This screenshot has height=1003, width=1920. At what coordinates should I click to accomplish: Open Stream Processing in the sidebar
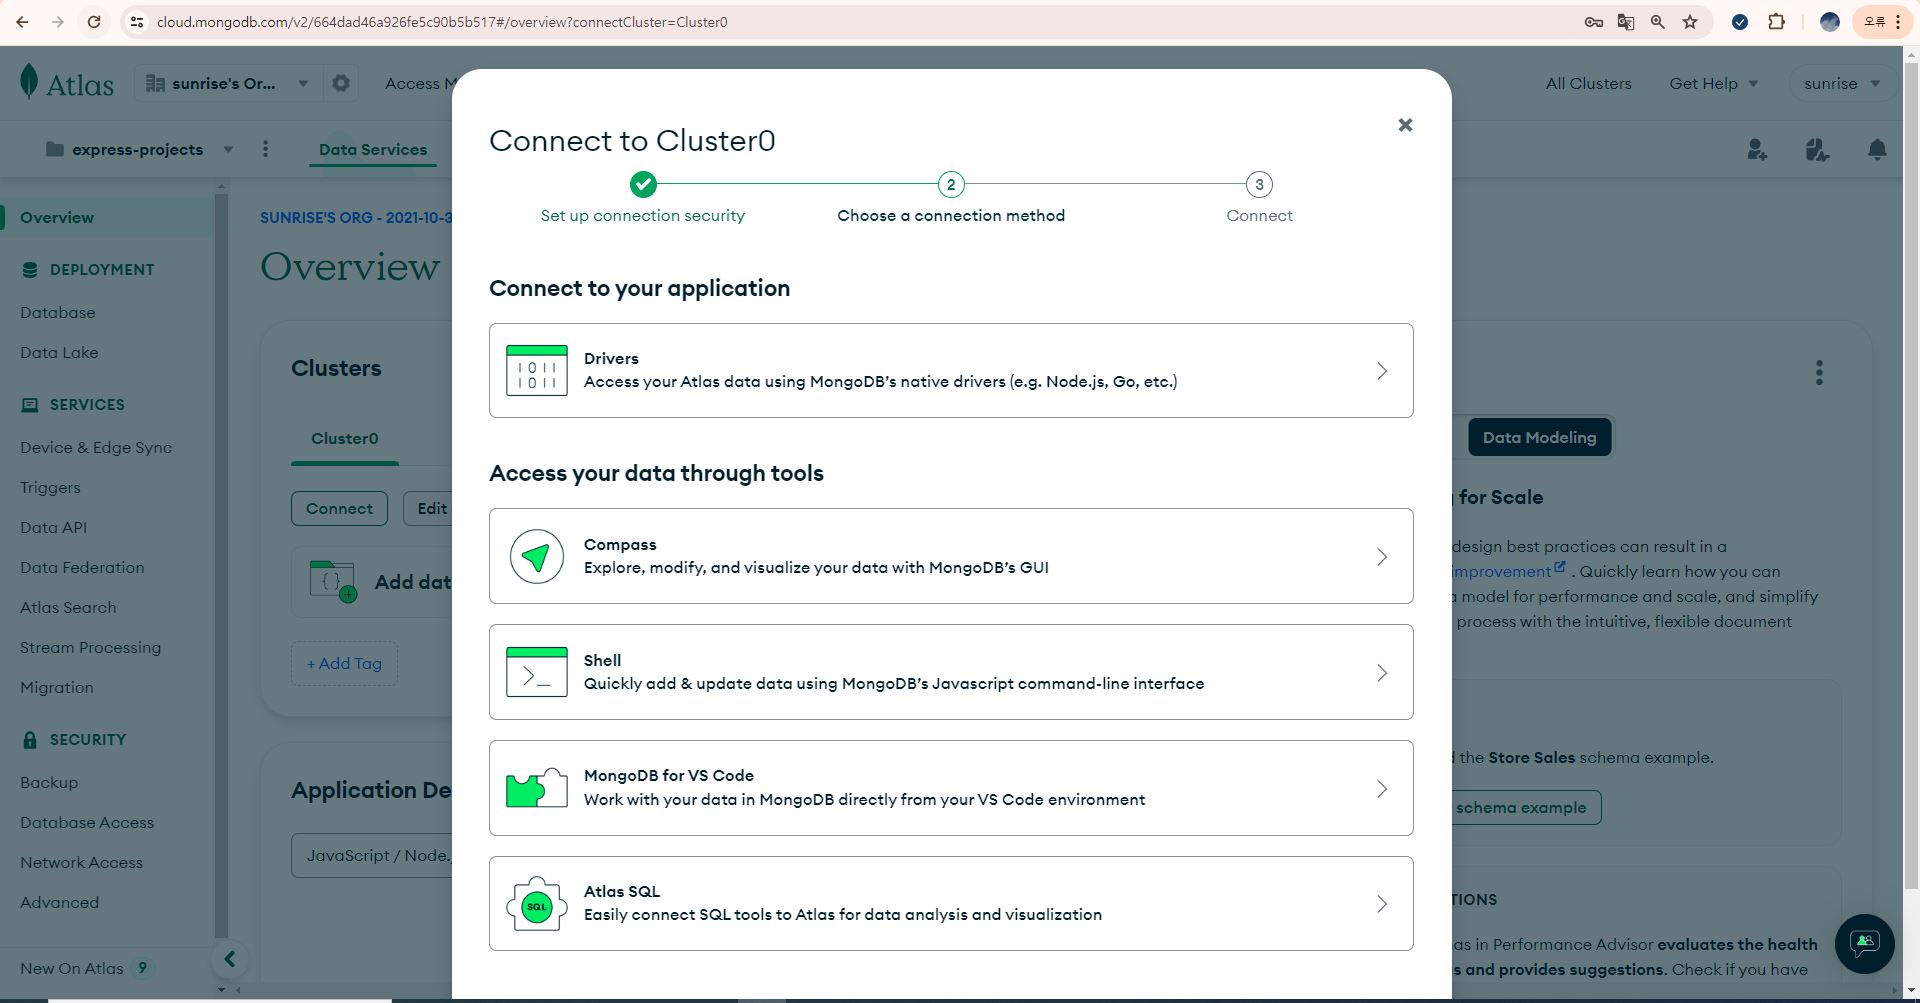(90, 647)
